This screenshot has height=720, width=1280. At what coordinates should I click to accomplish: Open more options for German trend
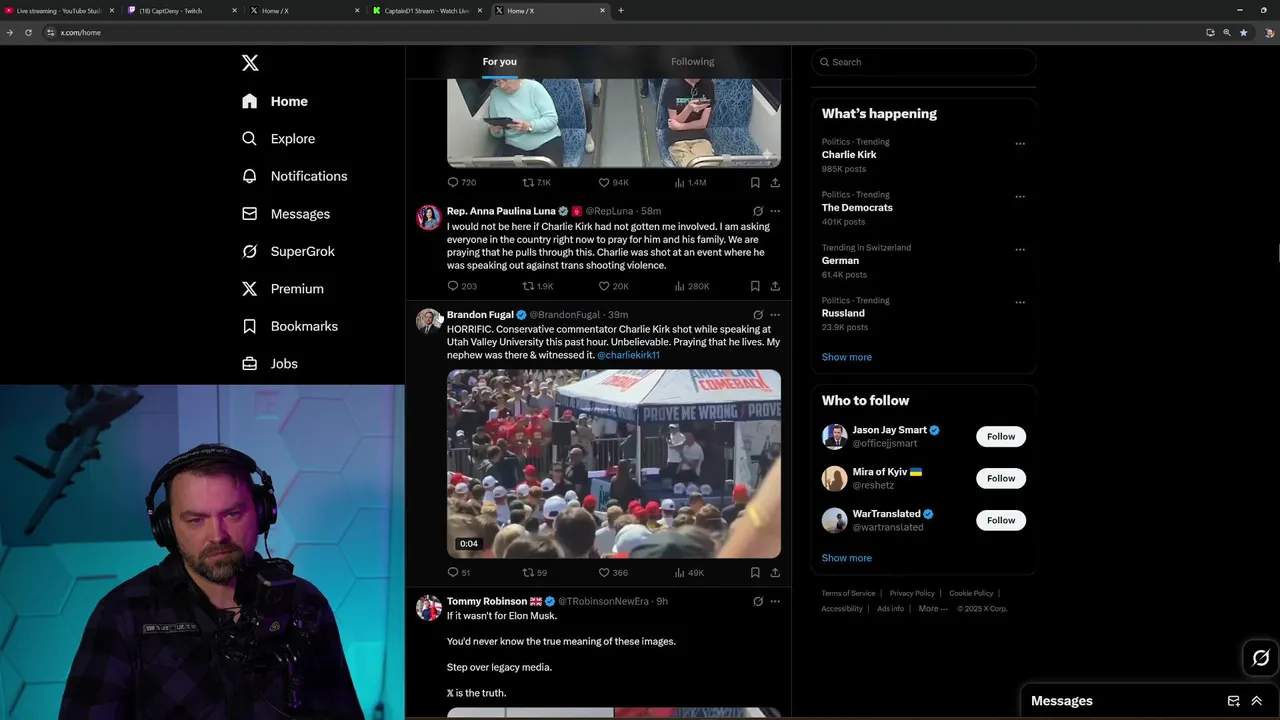coord(1020,250)
